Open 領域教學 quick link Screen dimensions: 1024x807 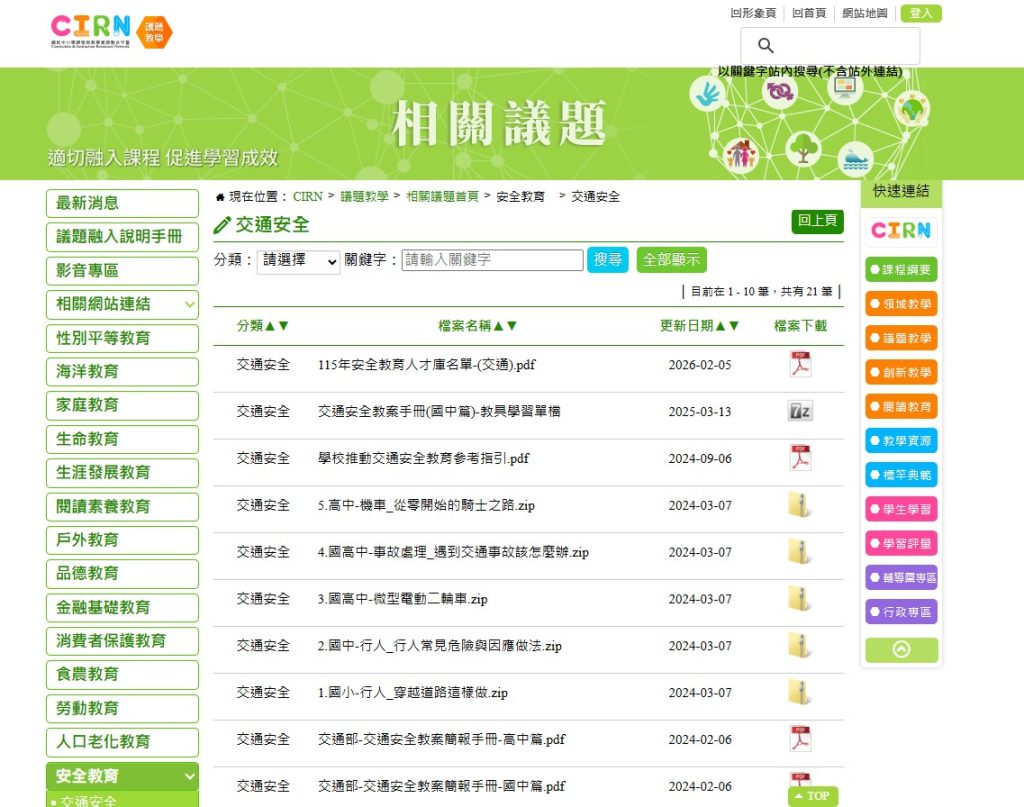[901, 304]
